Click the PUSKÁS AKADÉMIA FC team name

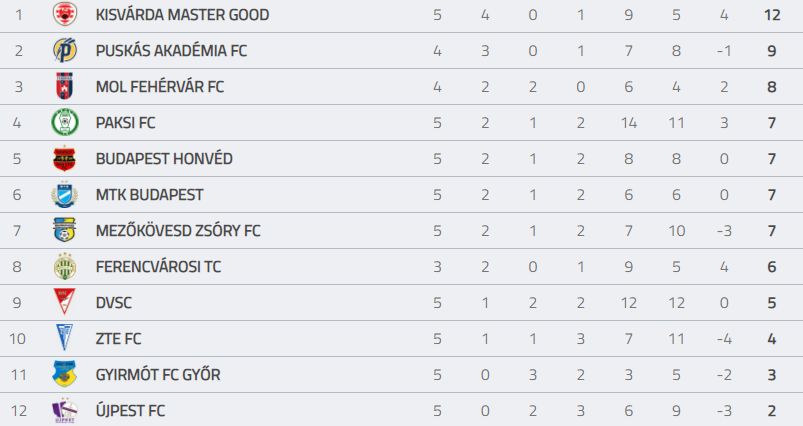point(172,51)
